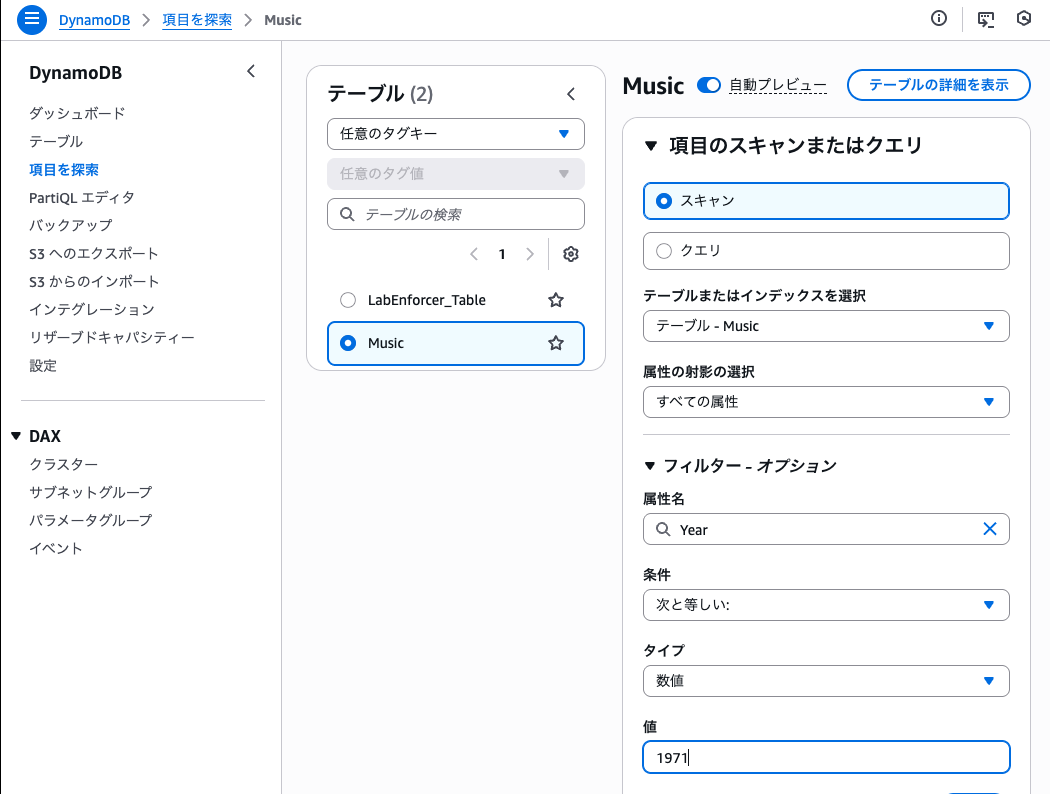
Task: Open the 数値 type dropdown
Action: 826,681
